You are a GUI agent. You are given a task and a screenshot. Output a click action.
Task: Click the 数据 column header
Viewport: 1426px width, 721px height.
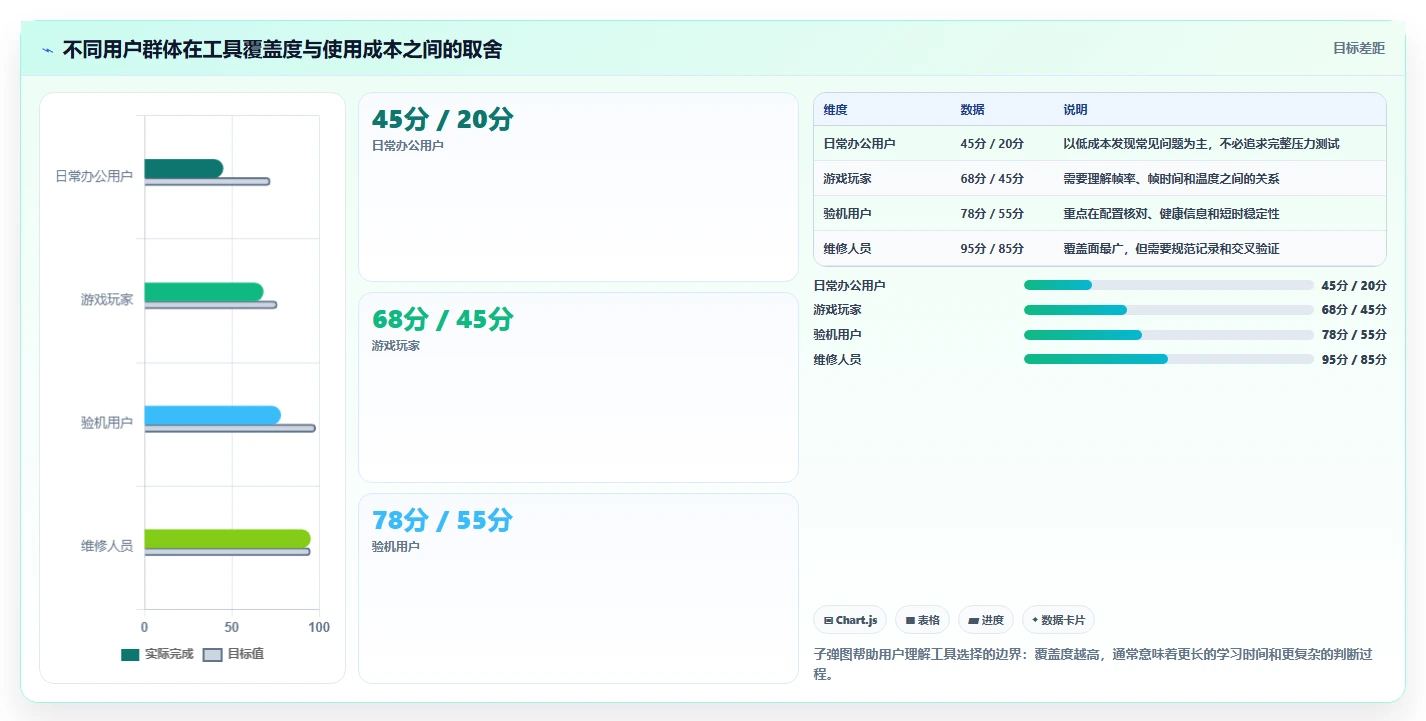tap(972, 110)
